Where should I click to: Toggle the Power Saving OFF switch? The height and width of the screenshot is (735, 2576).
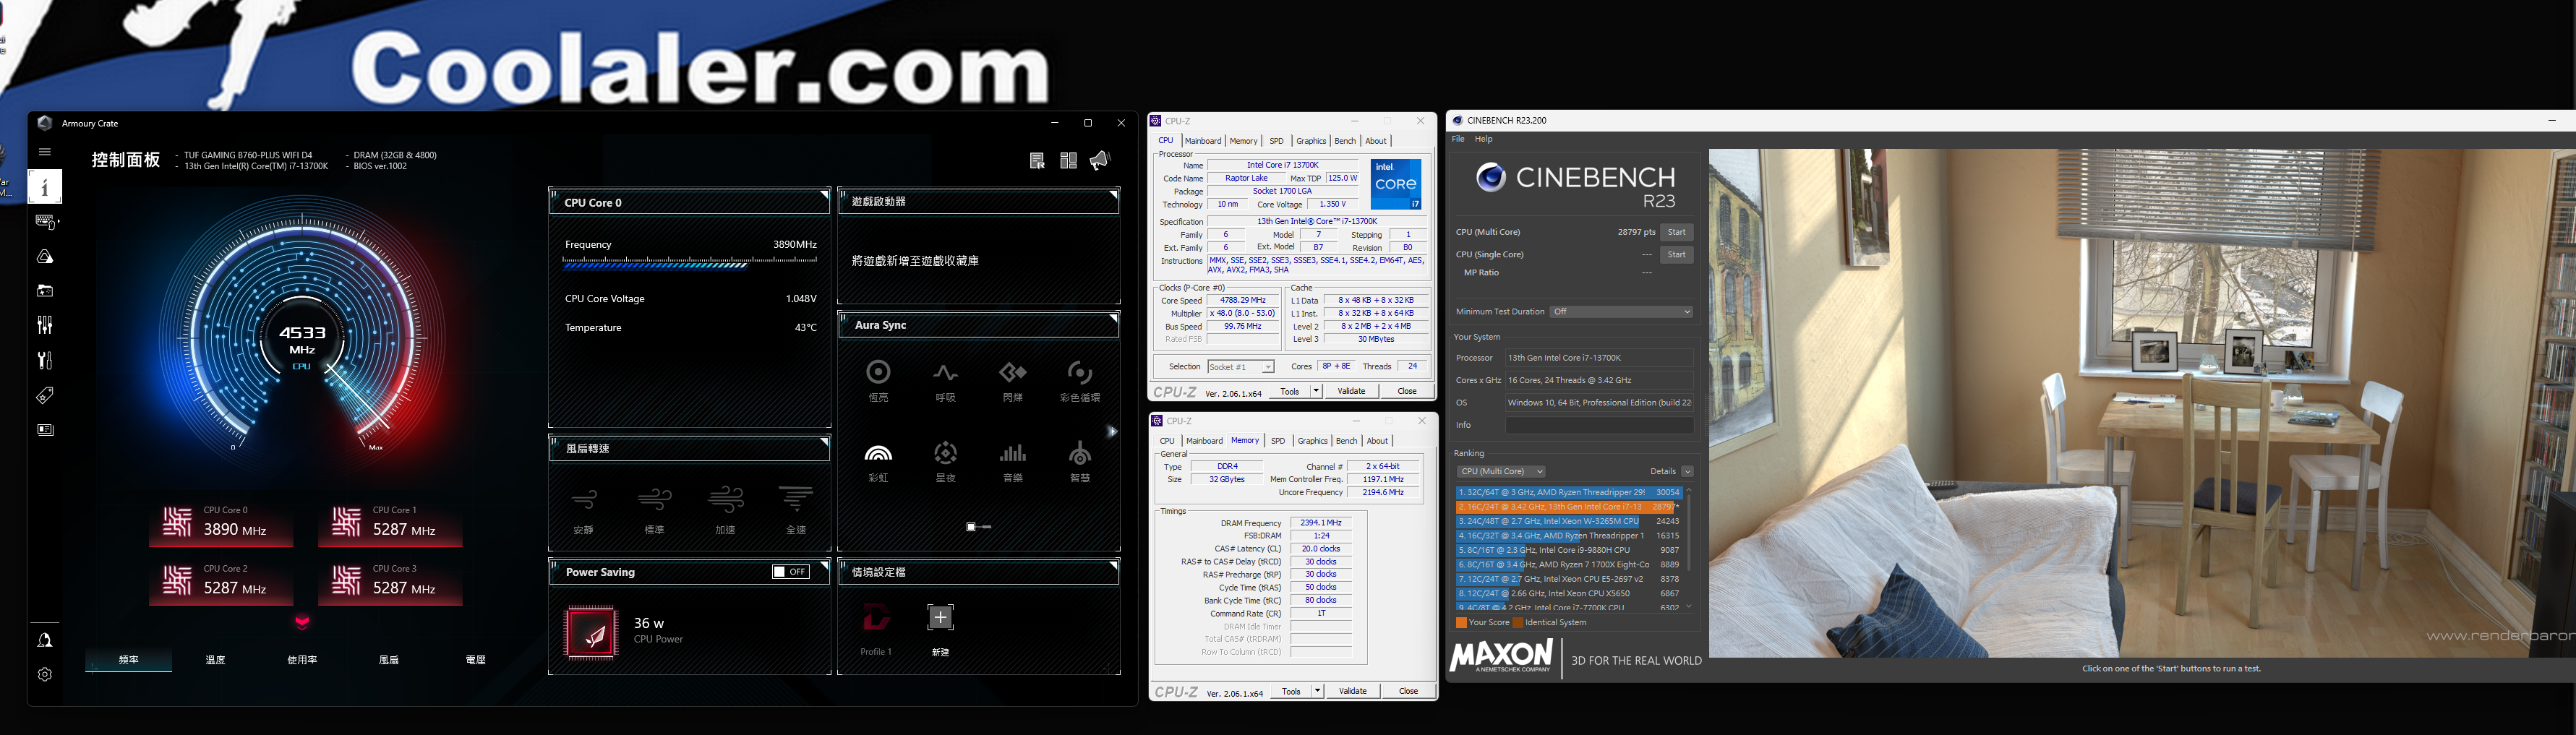point(791,572)
